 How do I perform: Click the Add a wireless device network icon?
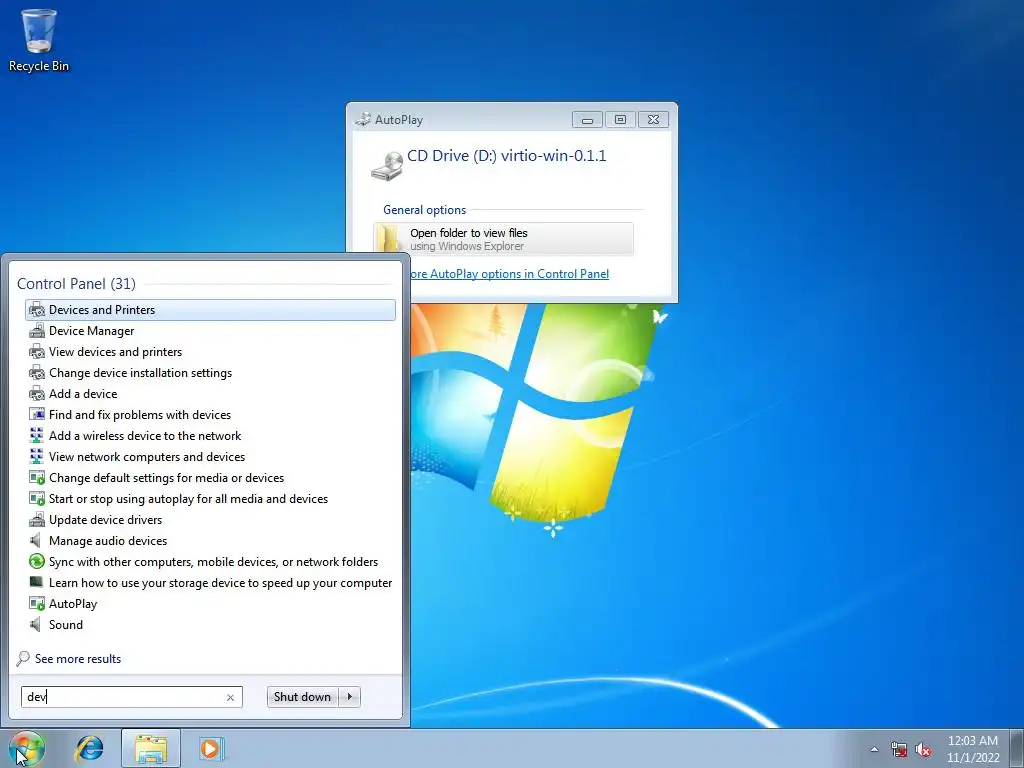[x=37, y=435]
